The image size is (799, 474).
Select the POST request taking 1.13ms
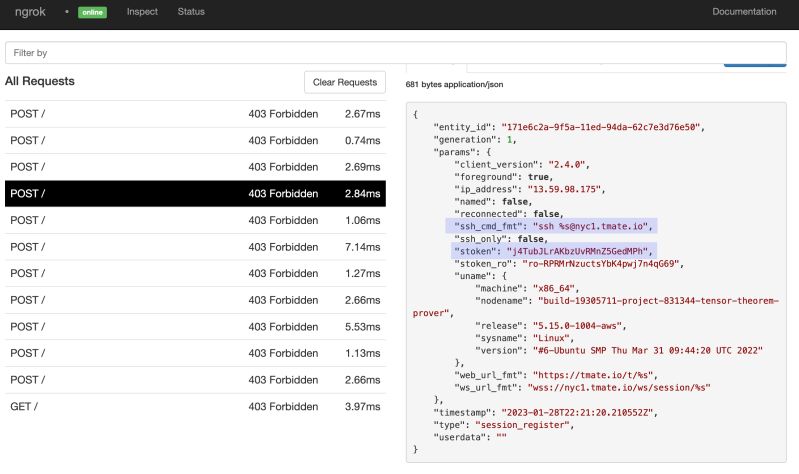click(x=195, y=353)
